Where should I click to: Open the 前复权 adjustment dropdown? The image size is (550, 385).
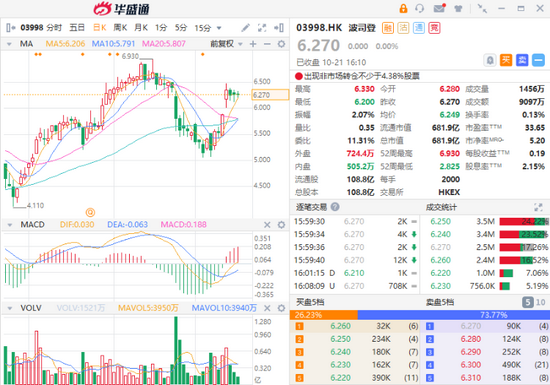coord(226,44)
